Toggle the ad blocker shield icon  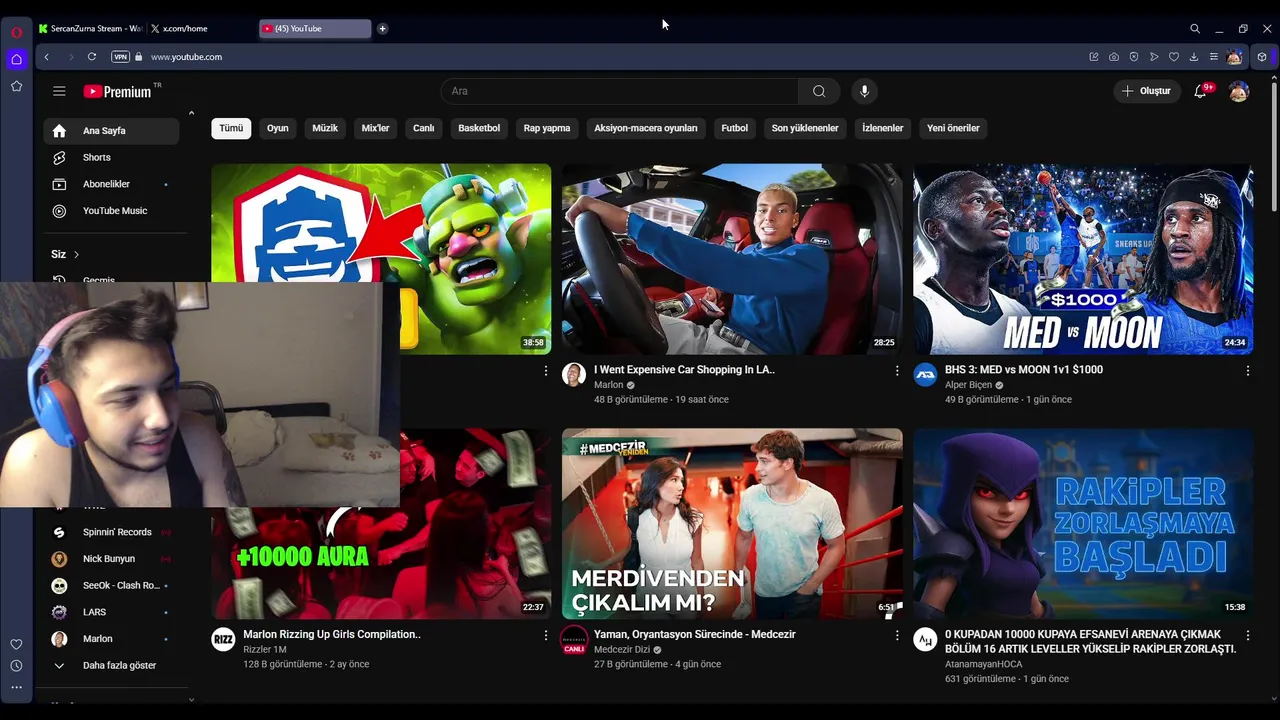pyautogui.click(x=1134, y=57)
